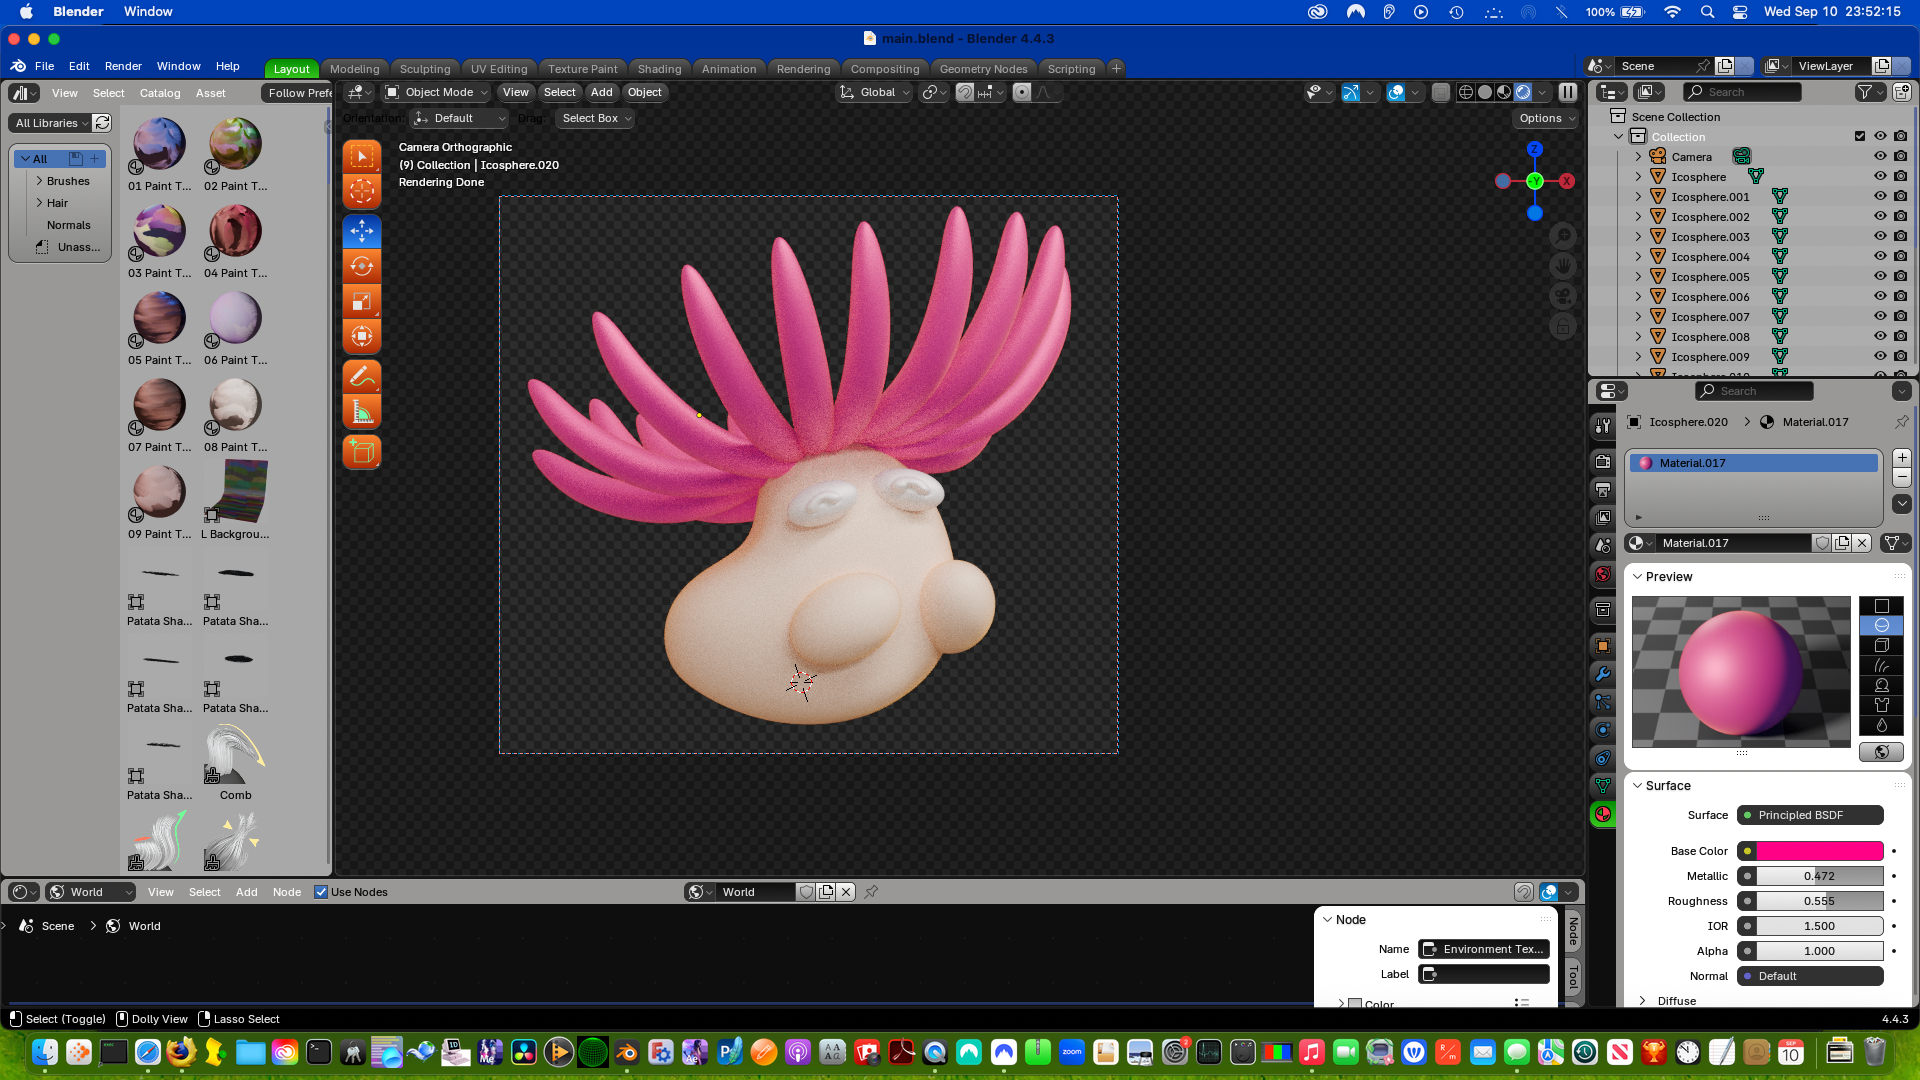The width and height of the screenshot is (1920, 1080).
Task: Select the 04 Paint brush thumbnail
Action: coord(236,232)
